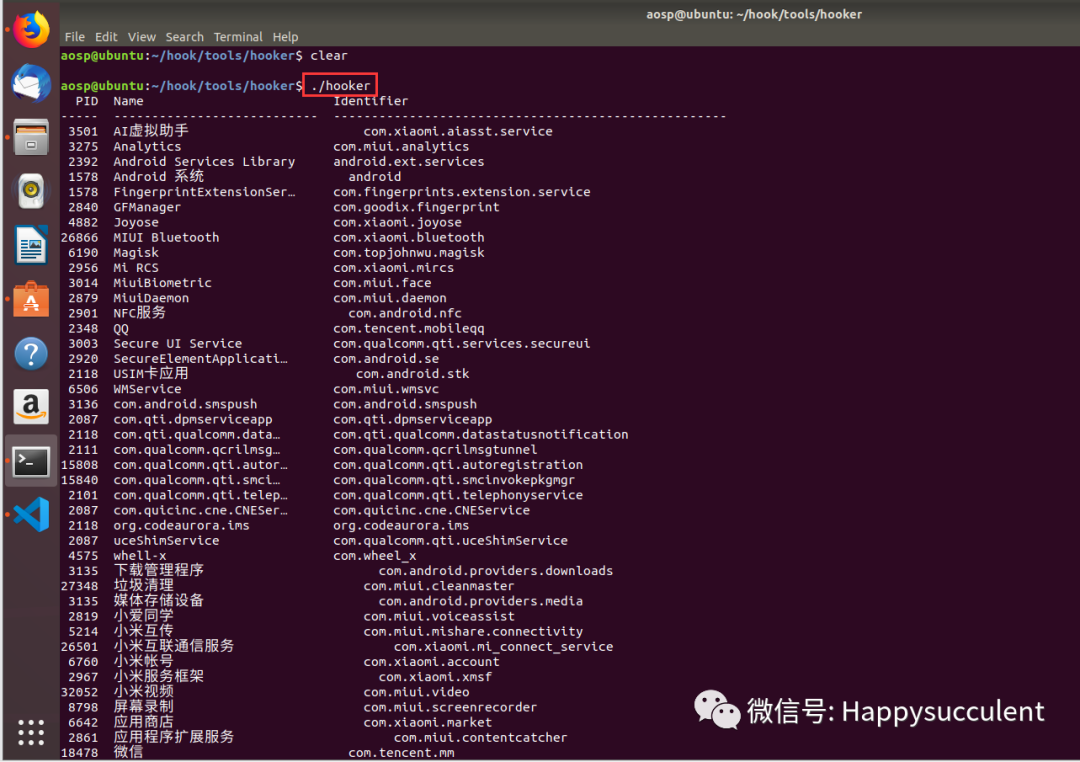The height and width of the screenshot is (762, 1080).
Task: Select com.miui.cleanmaster identifier
Action: (x=439, y=586)
